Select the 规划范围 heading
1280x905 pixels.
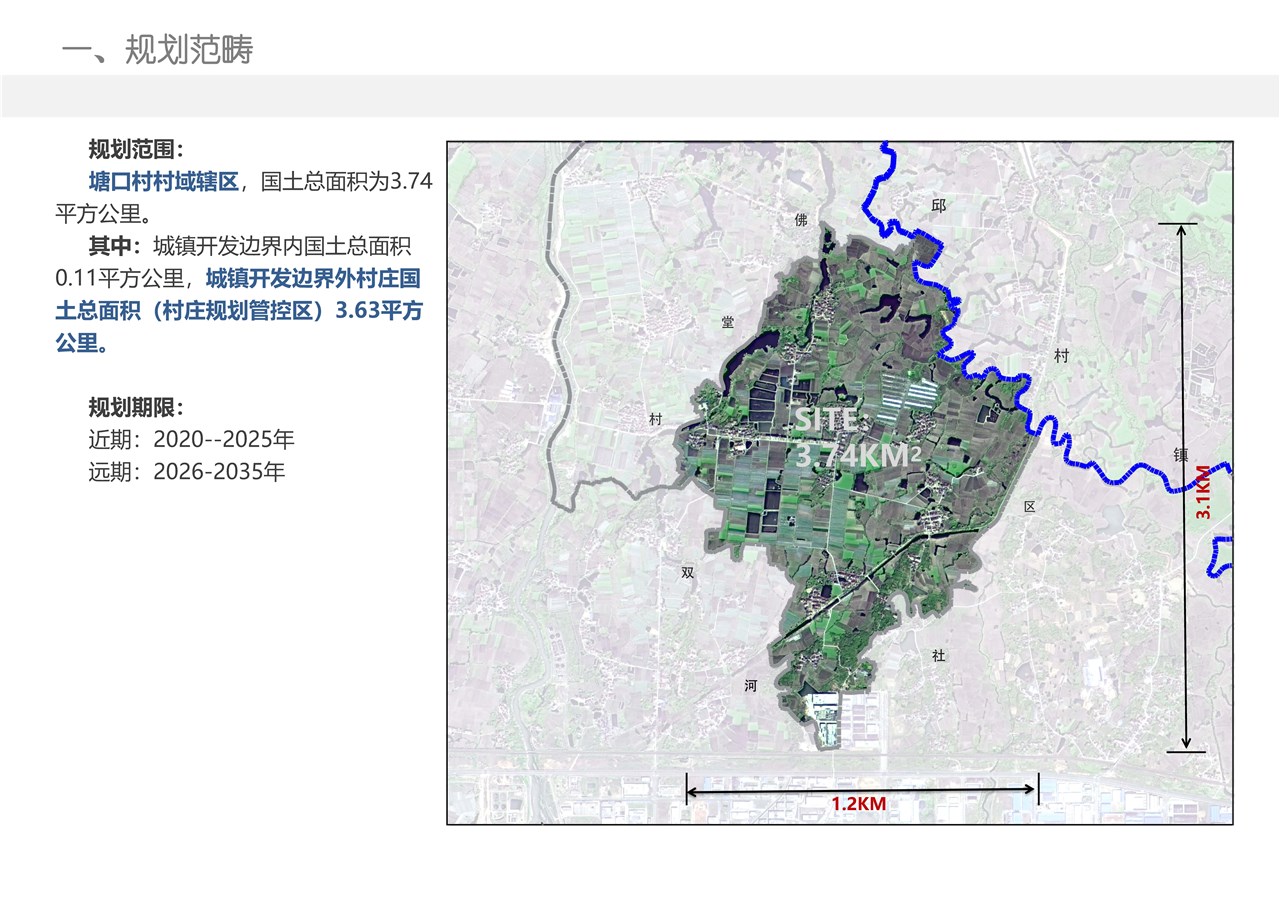[136, 151]
